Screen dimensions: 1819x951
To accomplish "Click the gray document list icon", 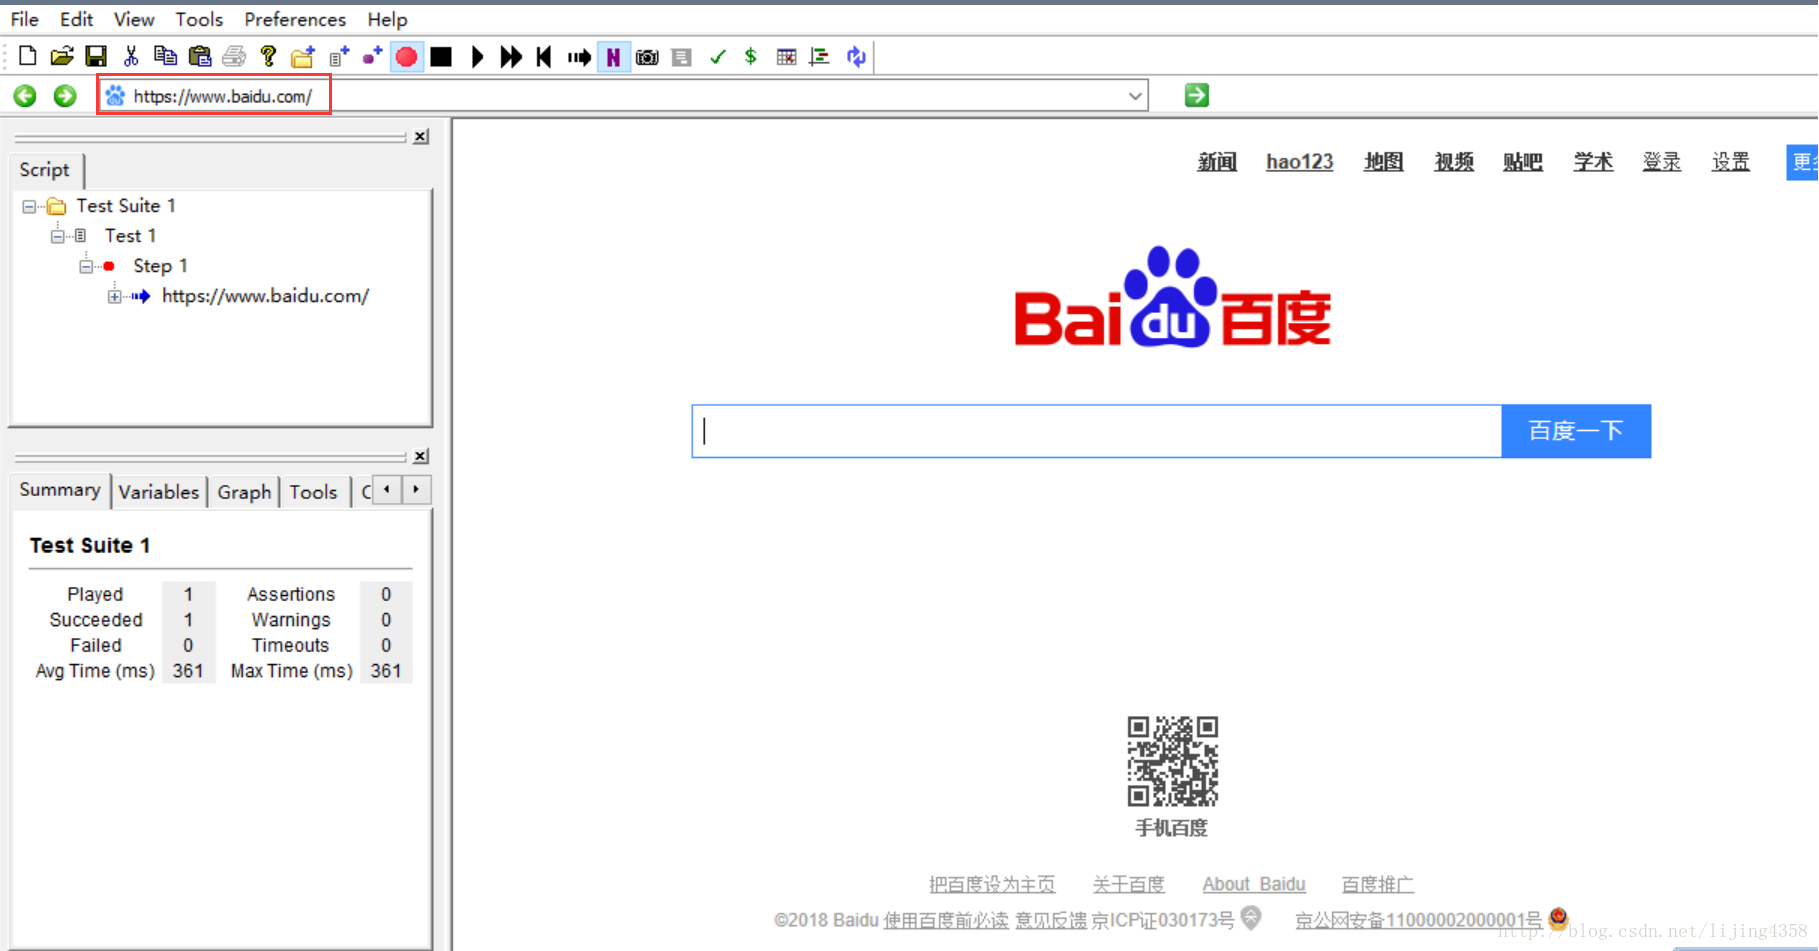I will tap(682, 56).
